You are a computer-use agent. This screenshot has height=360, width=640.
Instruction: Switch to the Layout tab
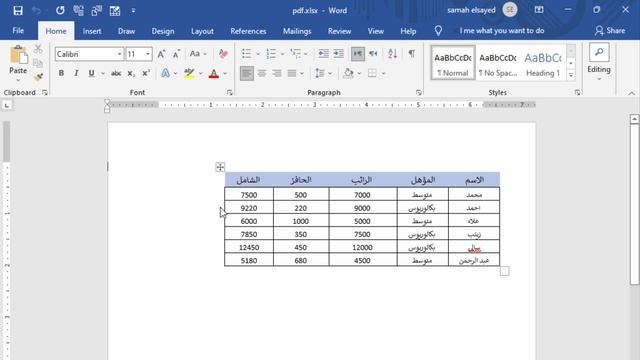point(202,31)
